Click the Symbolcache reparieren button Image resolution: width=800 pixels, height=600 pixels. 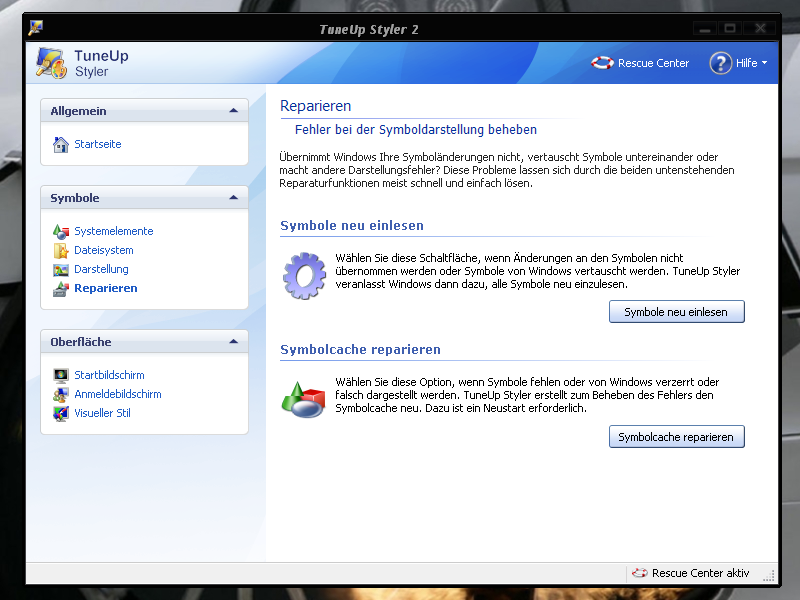pos(677,437)
